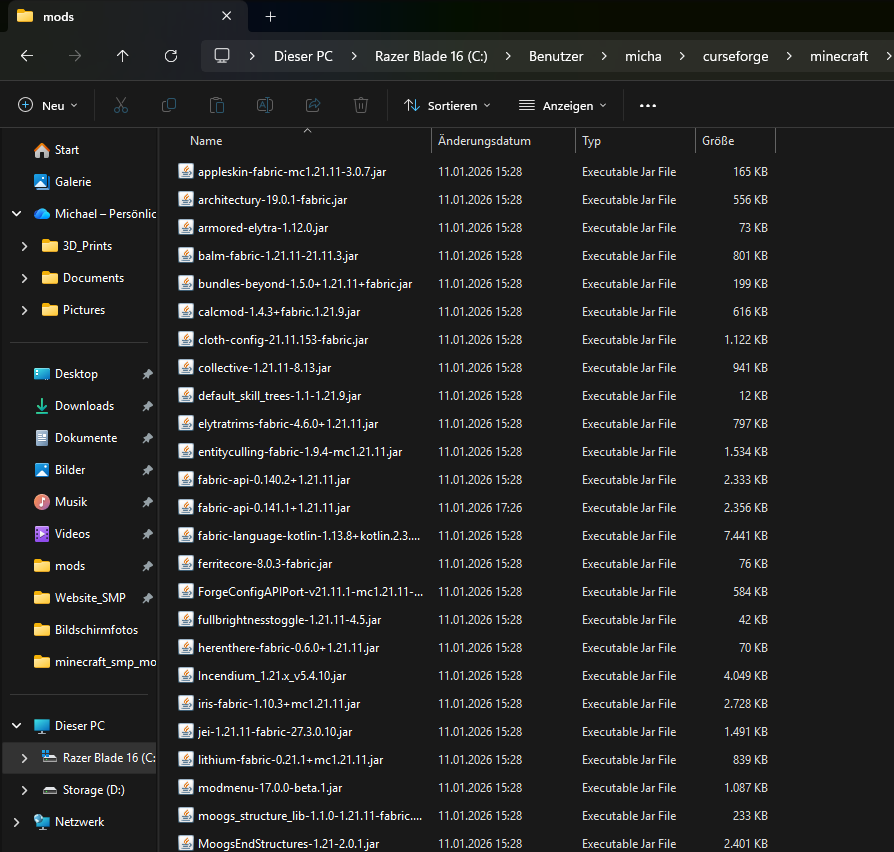Open the more options ellipsis menu
This screenshot has width=894, height=852.
[x=648, y=105]
